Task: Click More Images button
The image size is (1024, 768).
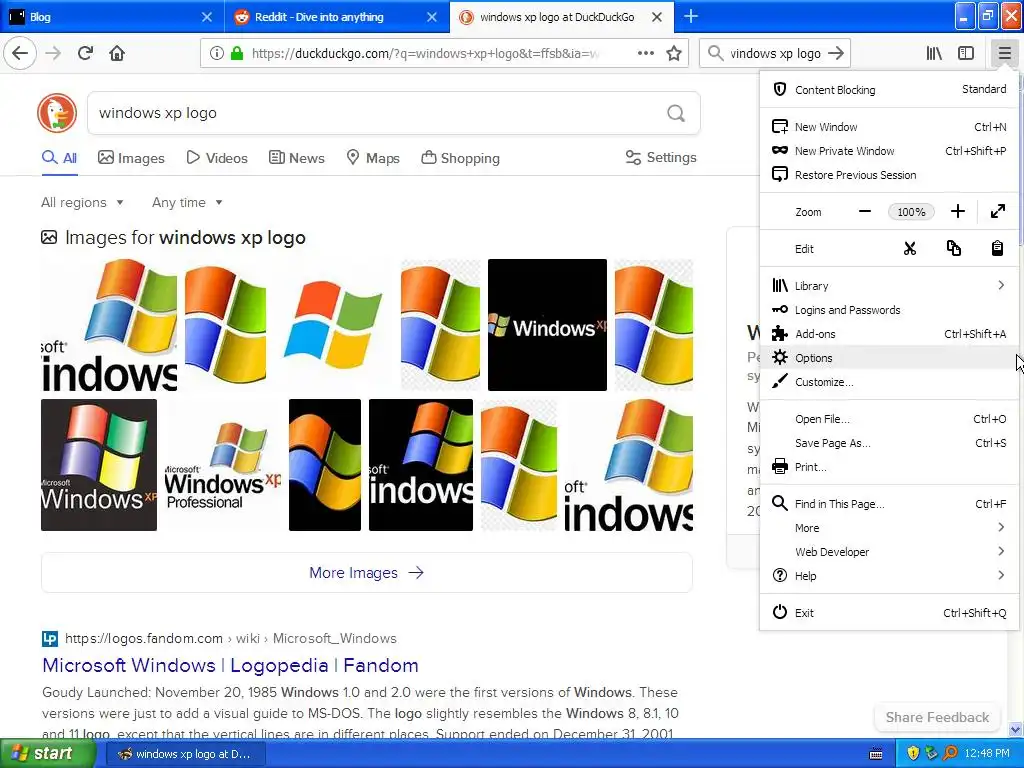Action: click(366, 573)
